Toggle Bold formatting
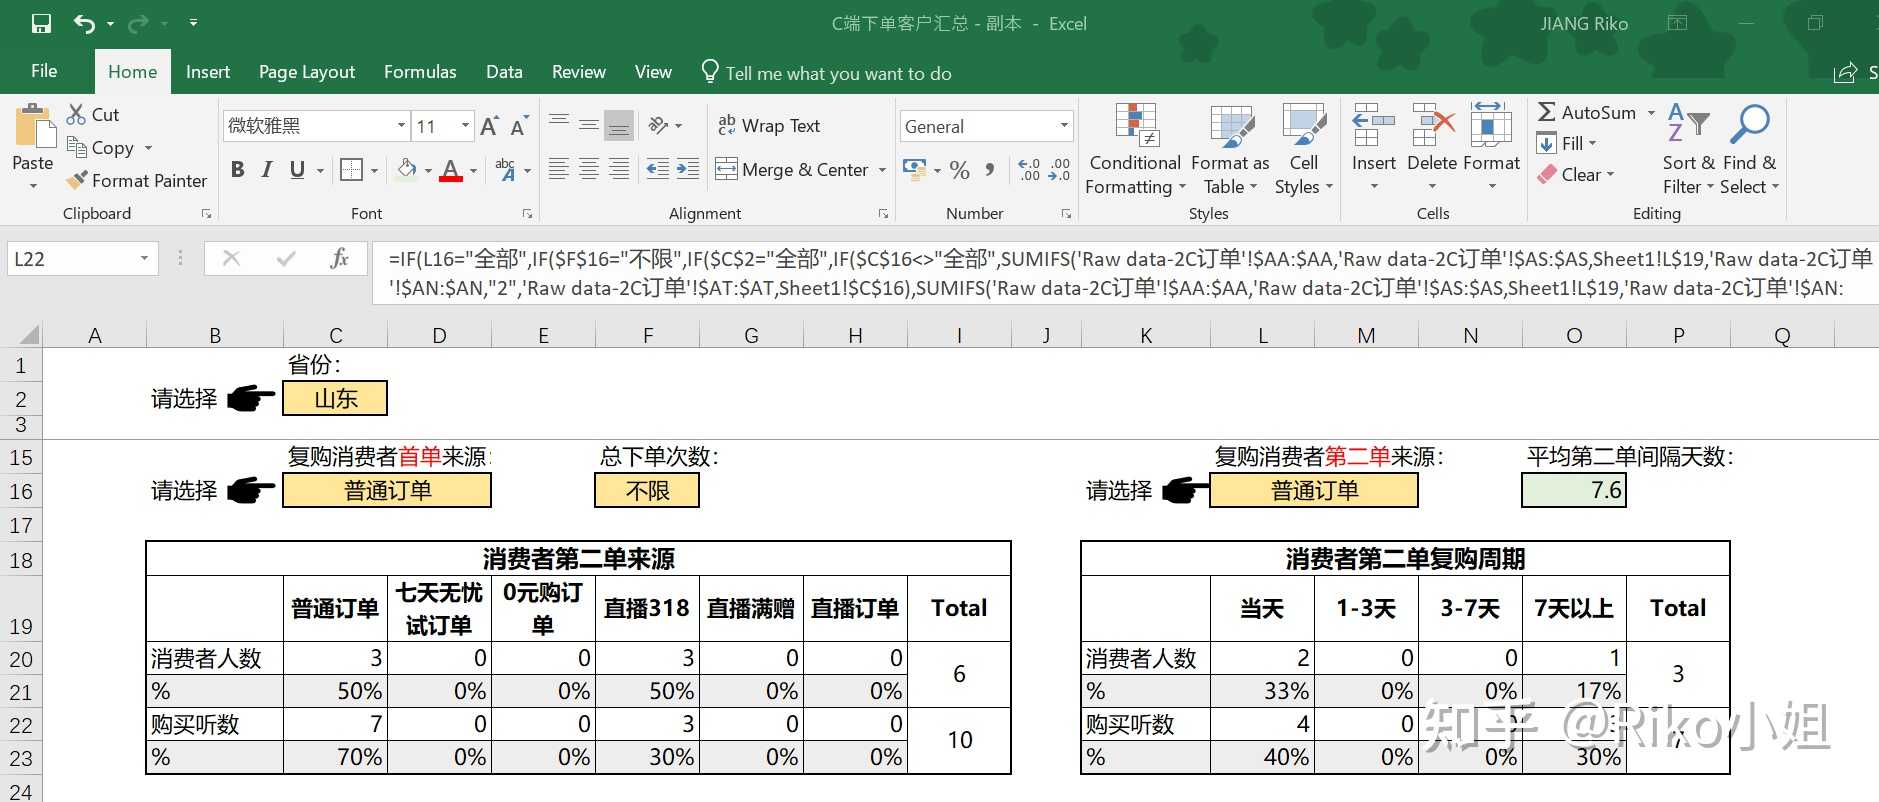The height and width of the screenshot is (802, 1879). (237, 170)
